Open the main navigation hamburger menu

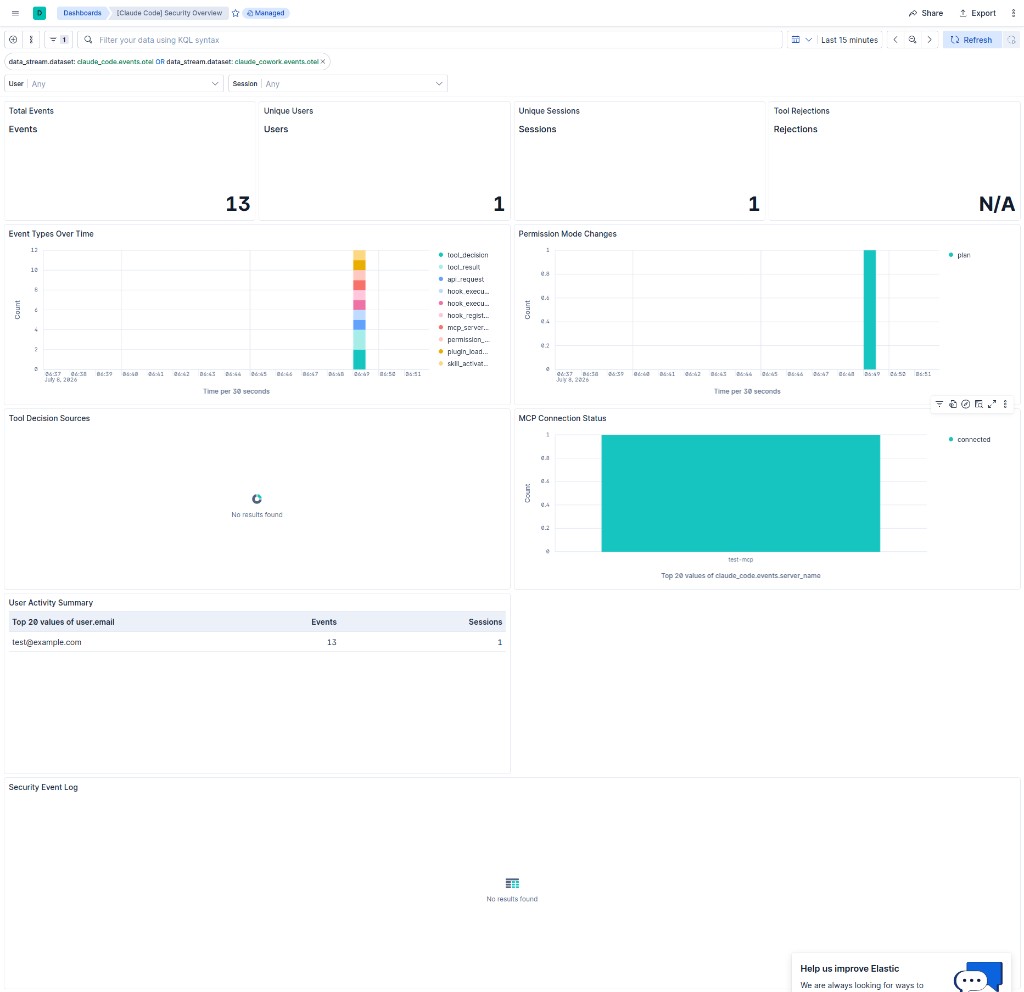[15, 13]
